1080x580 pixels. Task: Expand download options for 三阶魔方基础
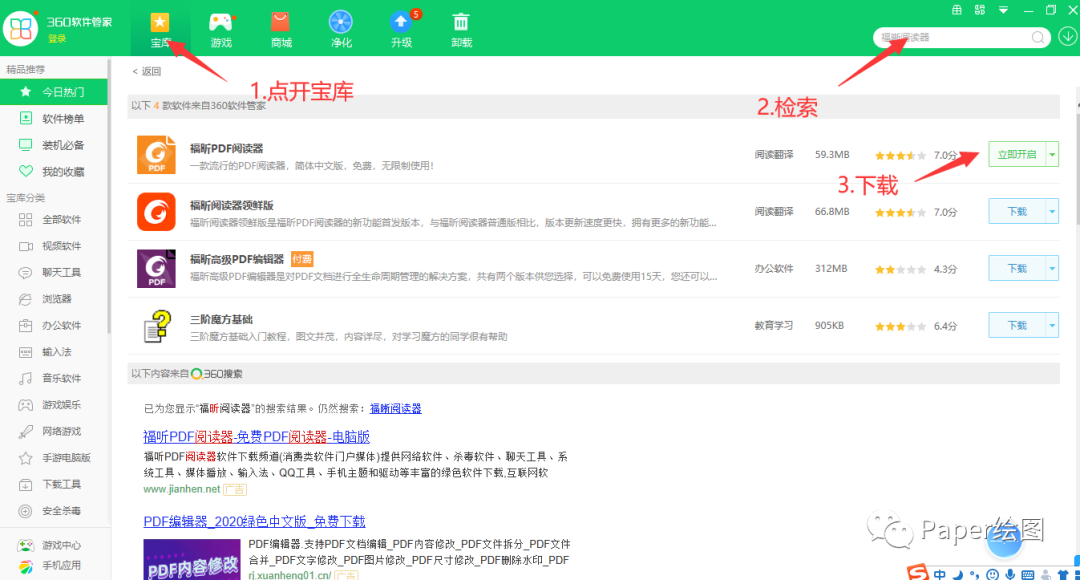pyautogui.click(x=1052, y=325)
